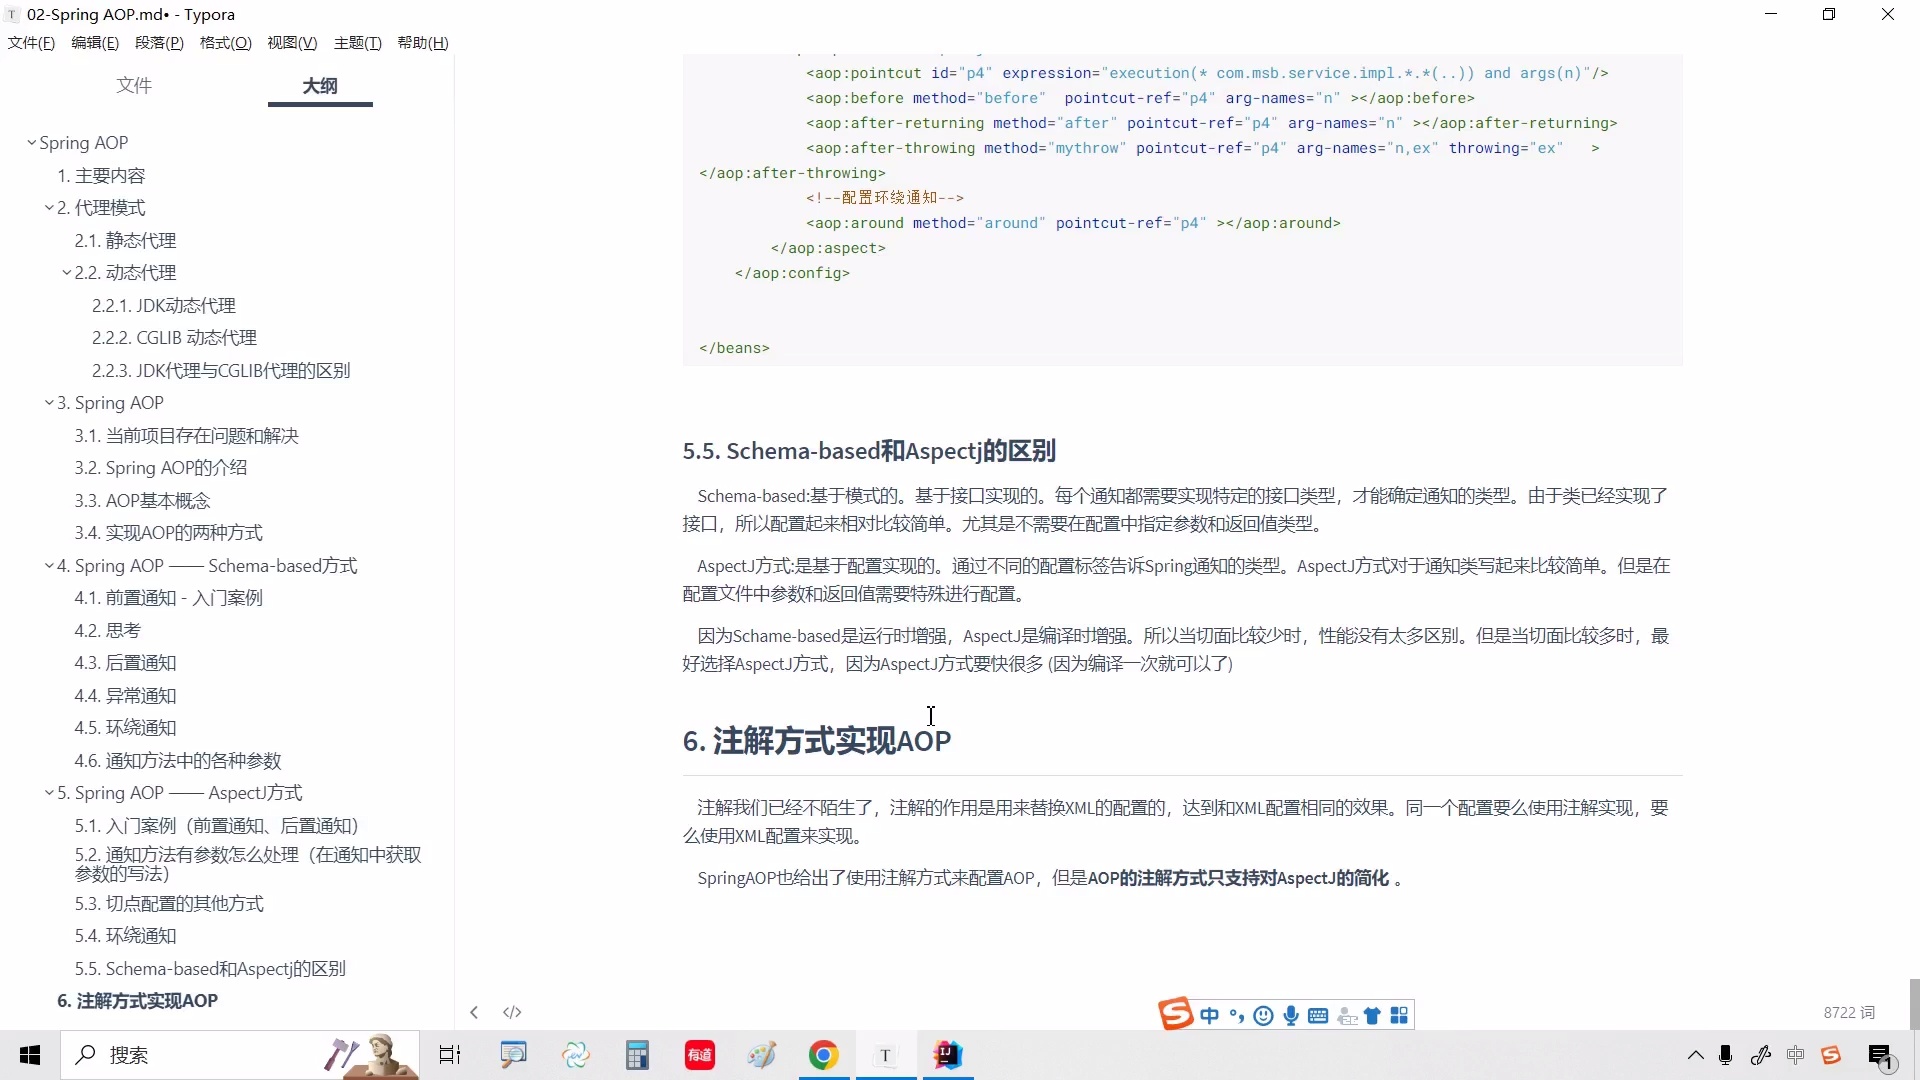Collapse section 2. 代理模式 in outline
Image resolution: width=1920 pixels, height=1080 pixels.
click(49, 207)
